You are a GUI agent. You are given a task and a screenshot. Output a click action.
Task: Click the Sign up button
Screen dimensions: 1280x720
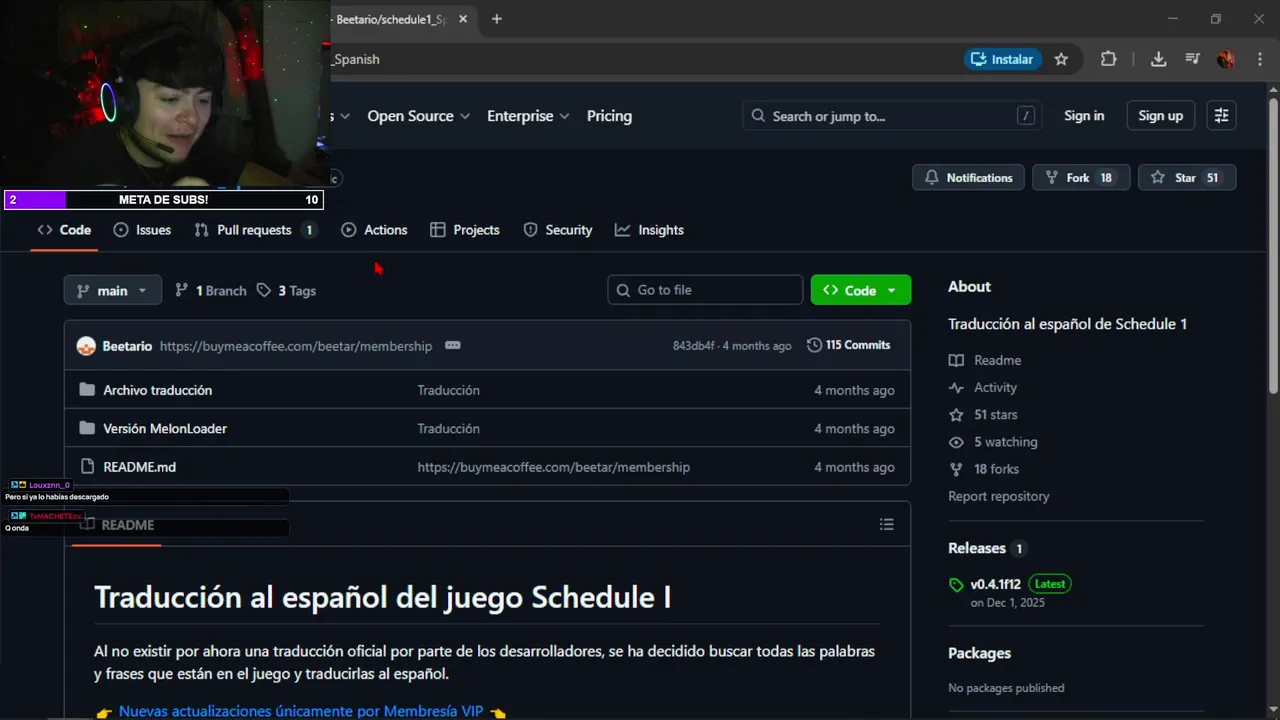tap(1160, 116)
